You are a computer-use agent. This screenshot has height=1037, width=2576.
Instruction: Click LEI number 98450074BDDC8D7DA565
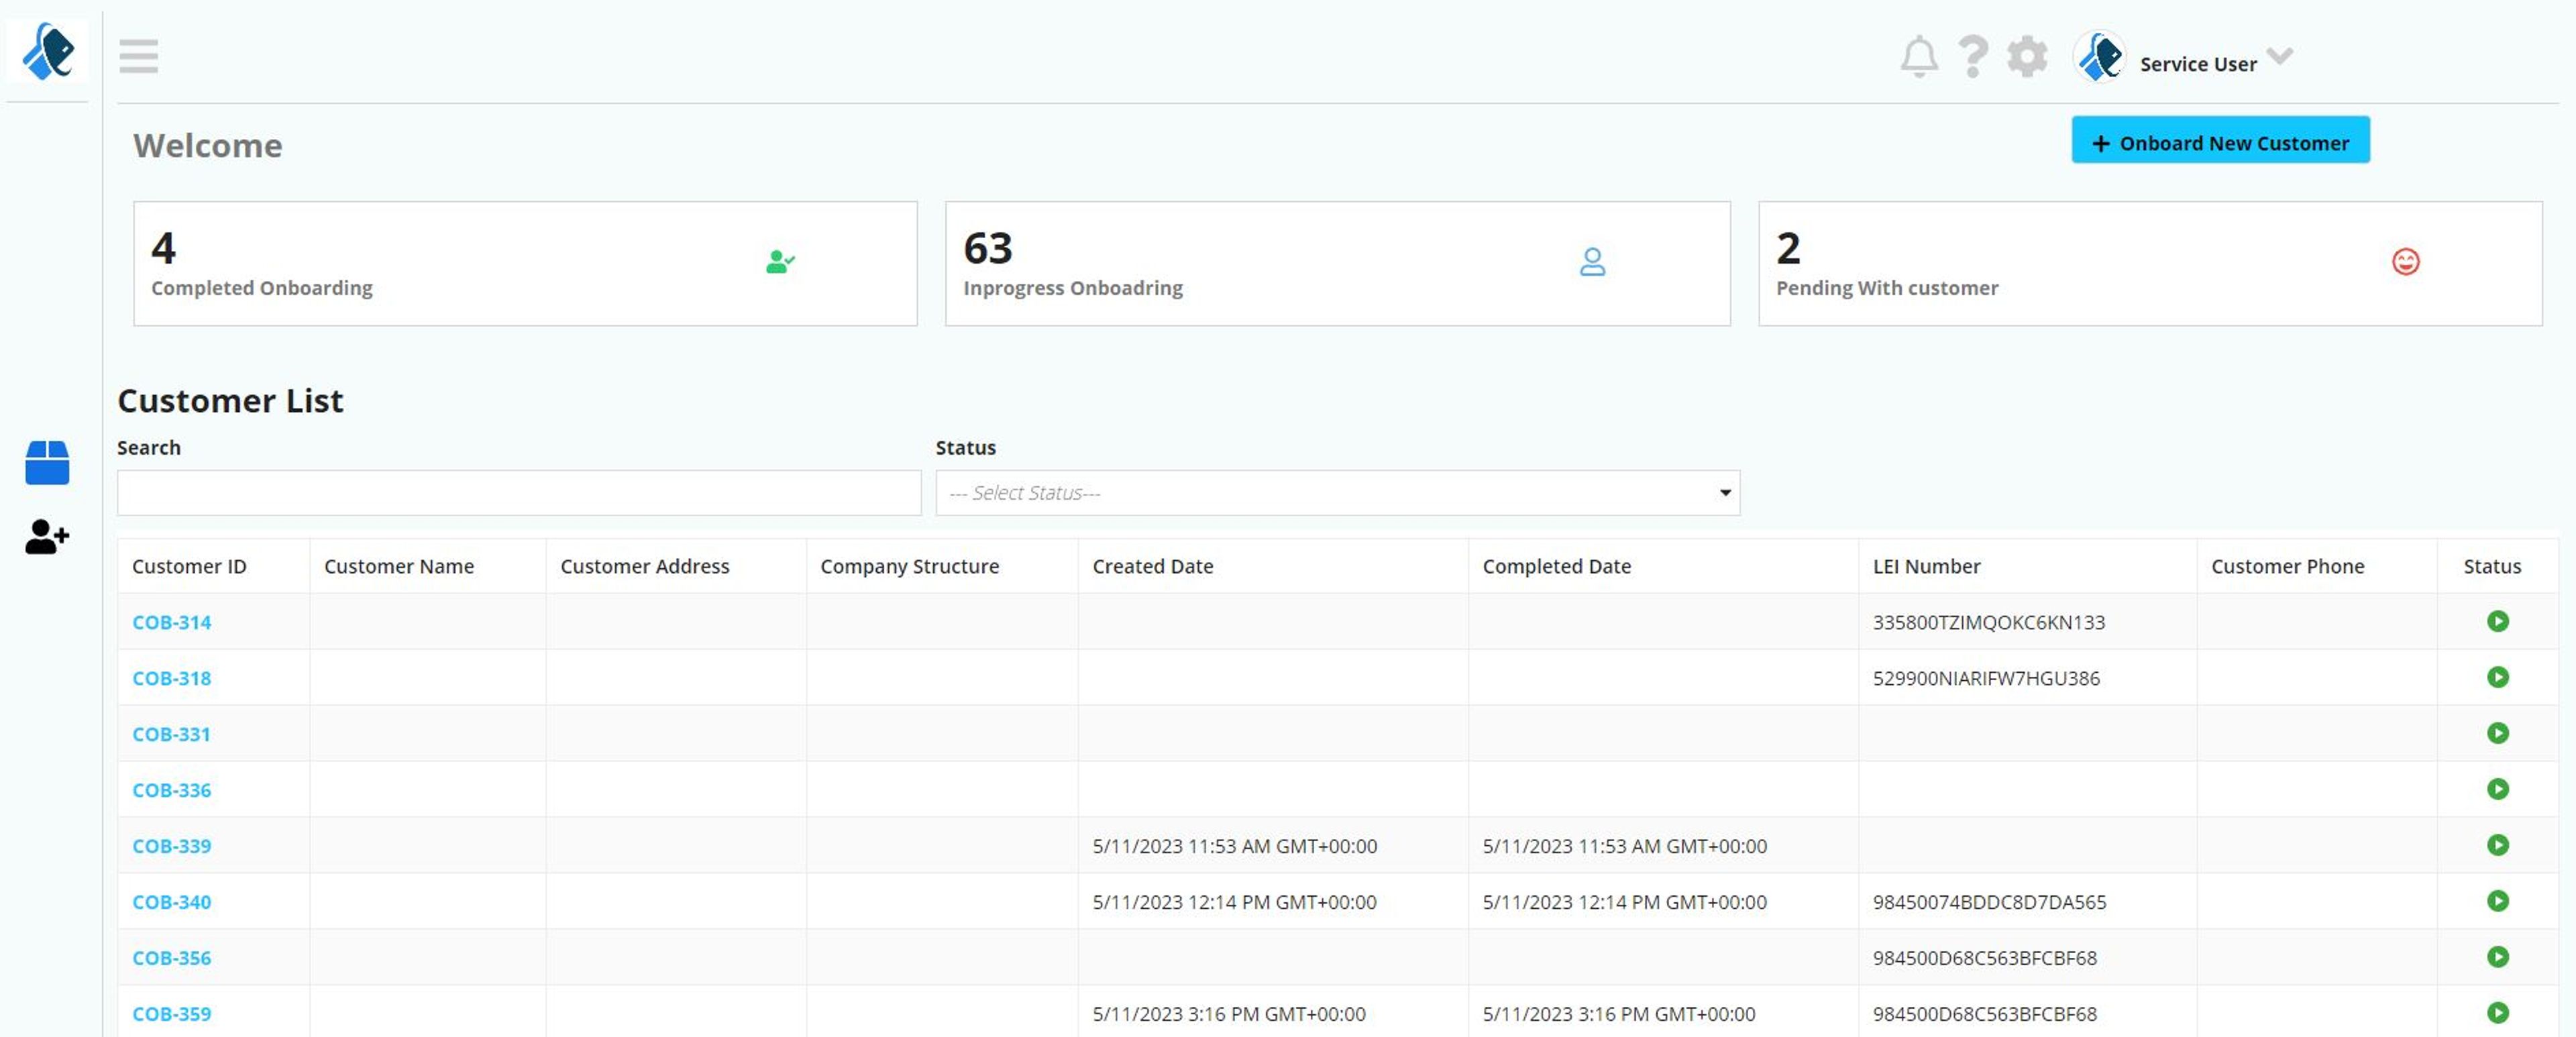tap(1990, 902)
